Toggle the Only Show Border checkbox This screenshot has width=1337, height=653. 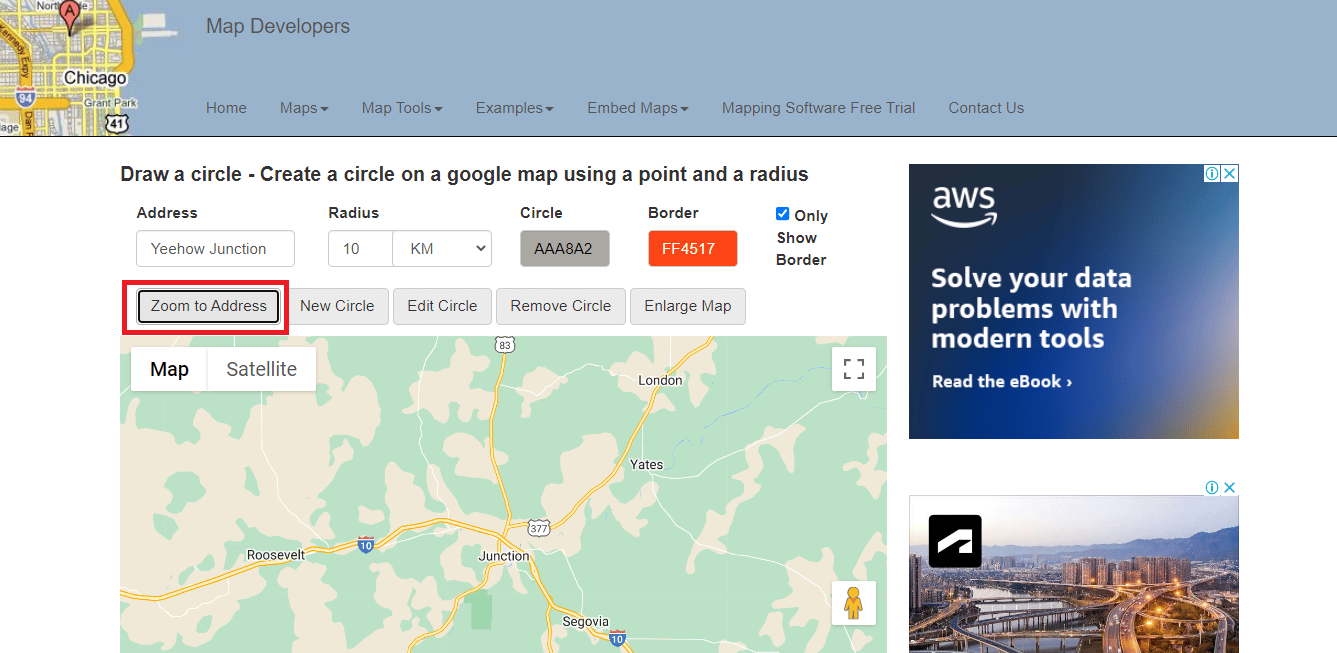(783, 214)
